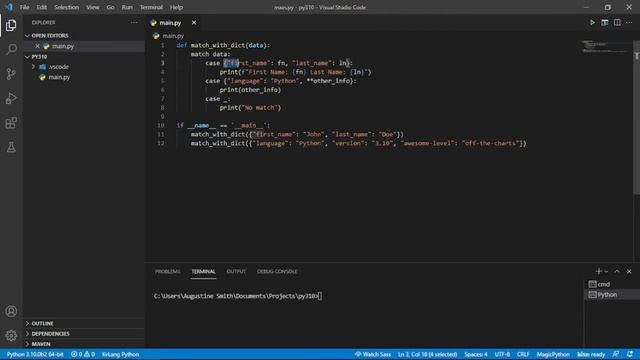640x360 pixels.
Task: Switch to the Output panel tab
Action: point(236,271)
